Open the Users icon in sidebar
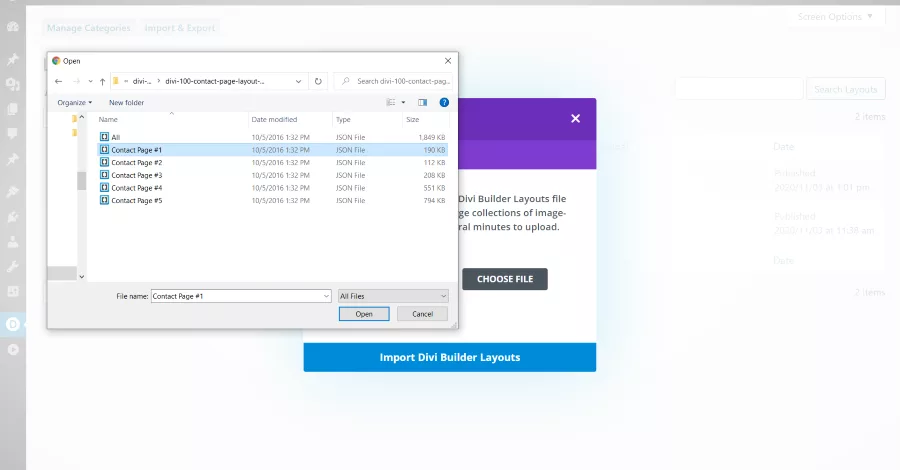 (13, 242)
